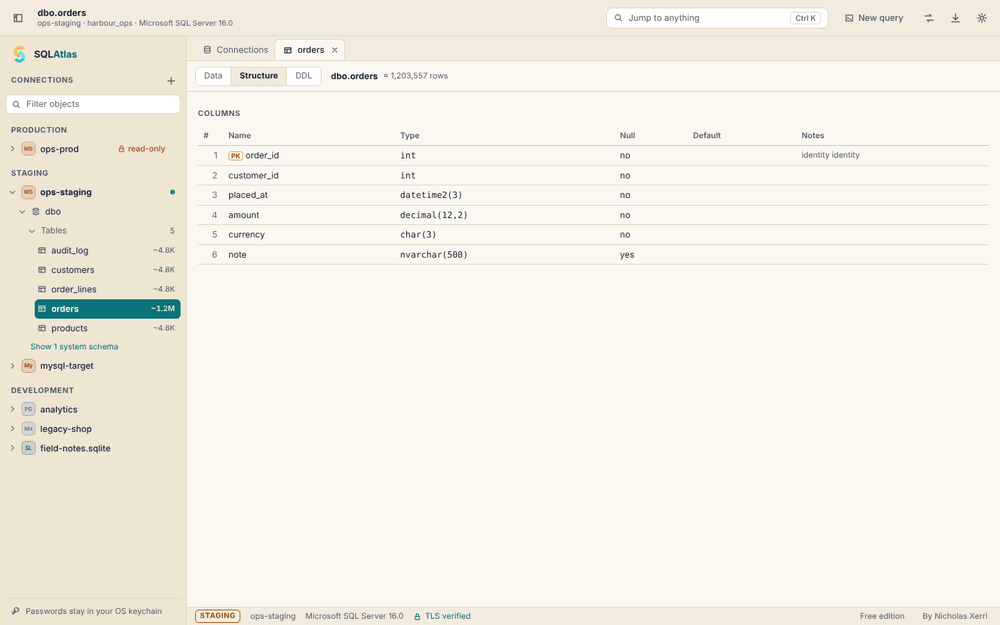The width and height of the screenshot is (1000, 625).
Task: Click the audit_log table icon
Action: 42,251
